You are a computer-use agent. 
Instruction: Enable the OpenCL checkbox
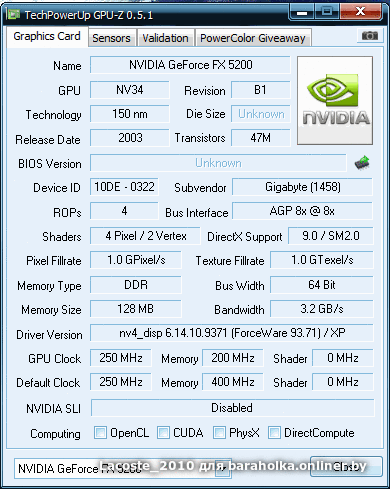100,433
